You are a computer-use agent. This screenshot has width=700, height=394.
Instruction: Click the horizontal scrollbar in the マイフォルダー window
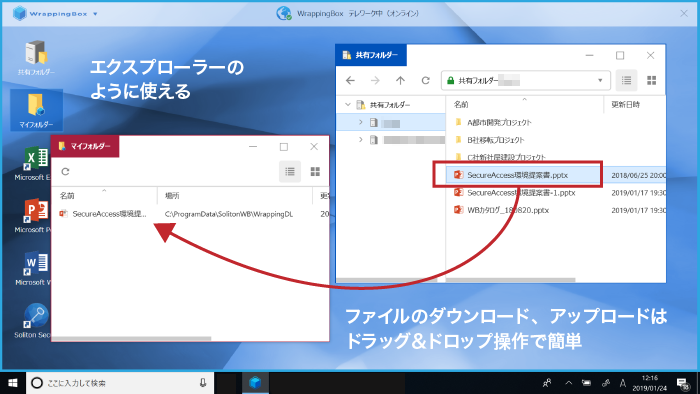(132, 339)
